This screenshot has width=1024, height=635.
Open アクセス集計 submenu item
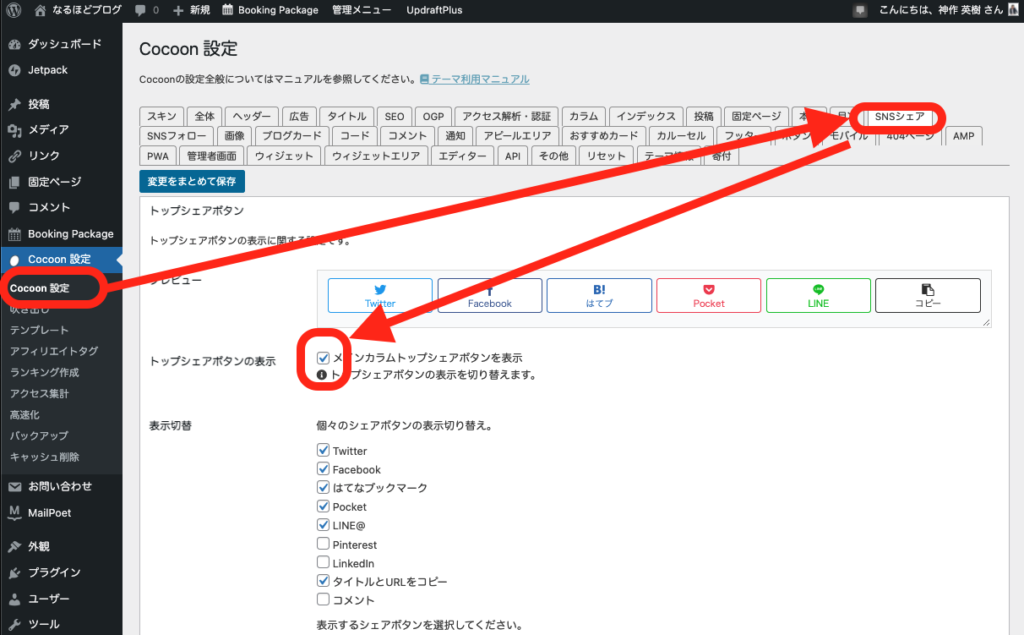(x=39, y=393)
